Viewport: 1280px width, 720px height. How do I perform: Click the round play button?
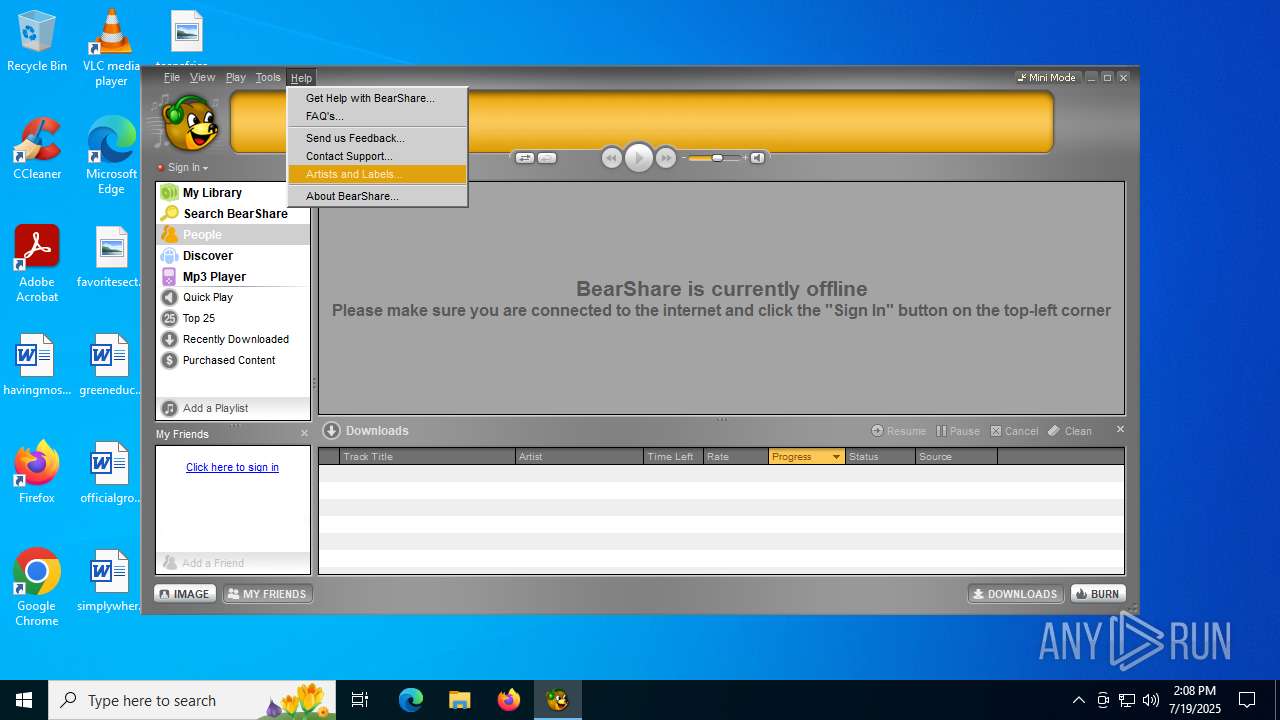(x=638, y=158)
